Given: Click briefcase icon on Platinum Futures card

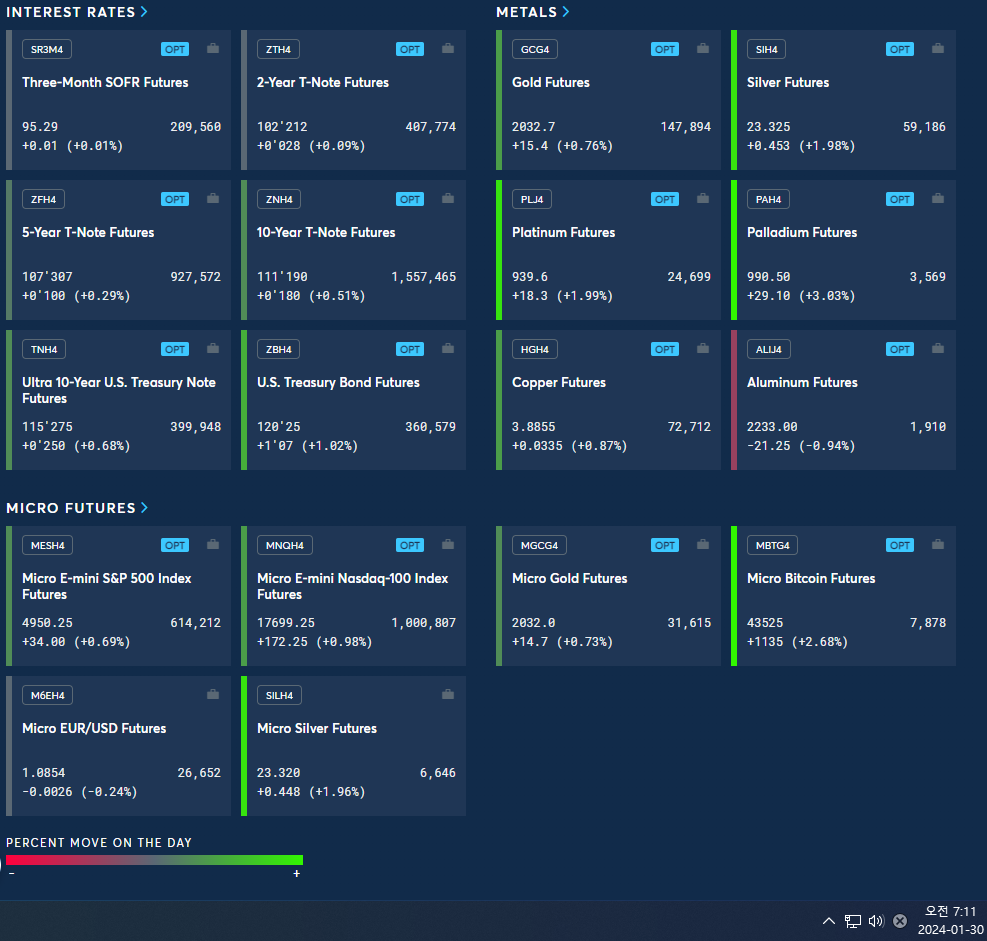Looking at the screenshot, I should tap(702, 198).
